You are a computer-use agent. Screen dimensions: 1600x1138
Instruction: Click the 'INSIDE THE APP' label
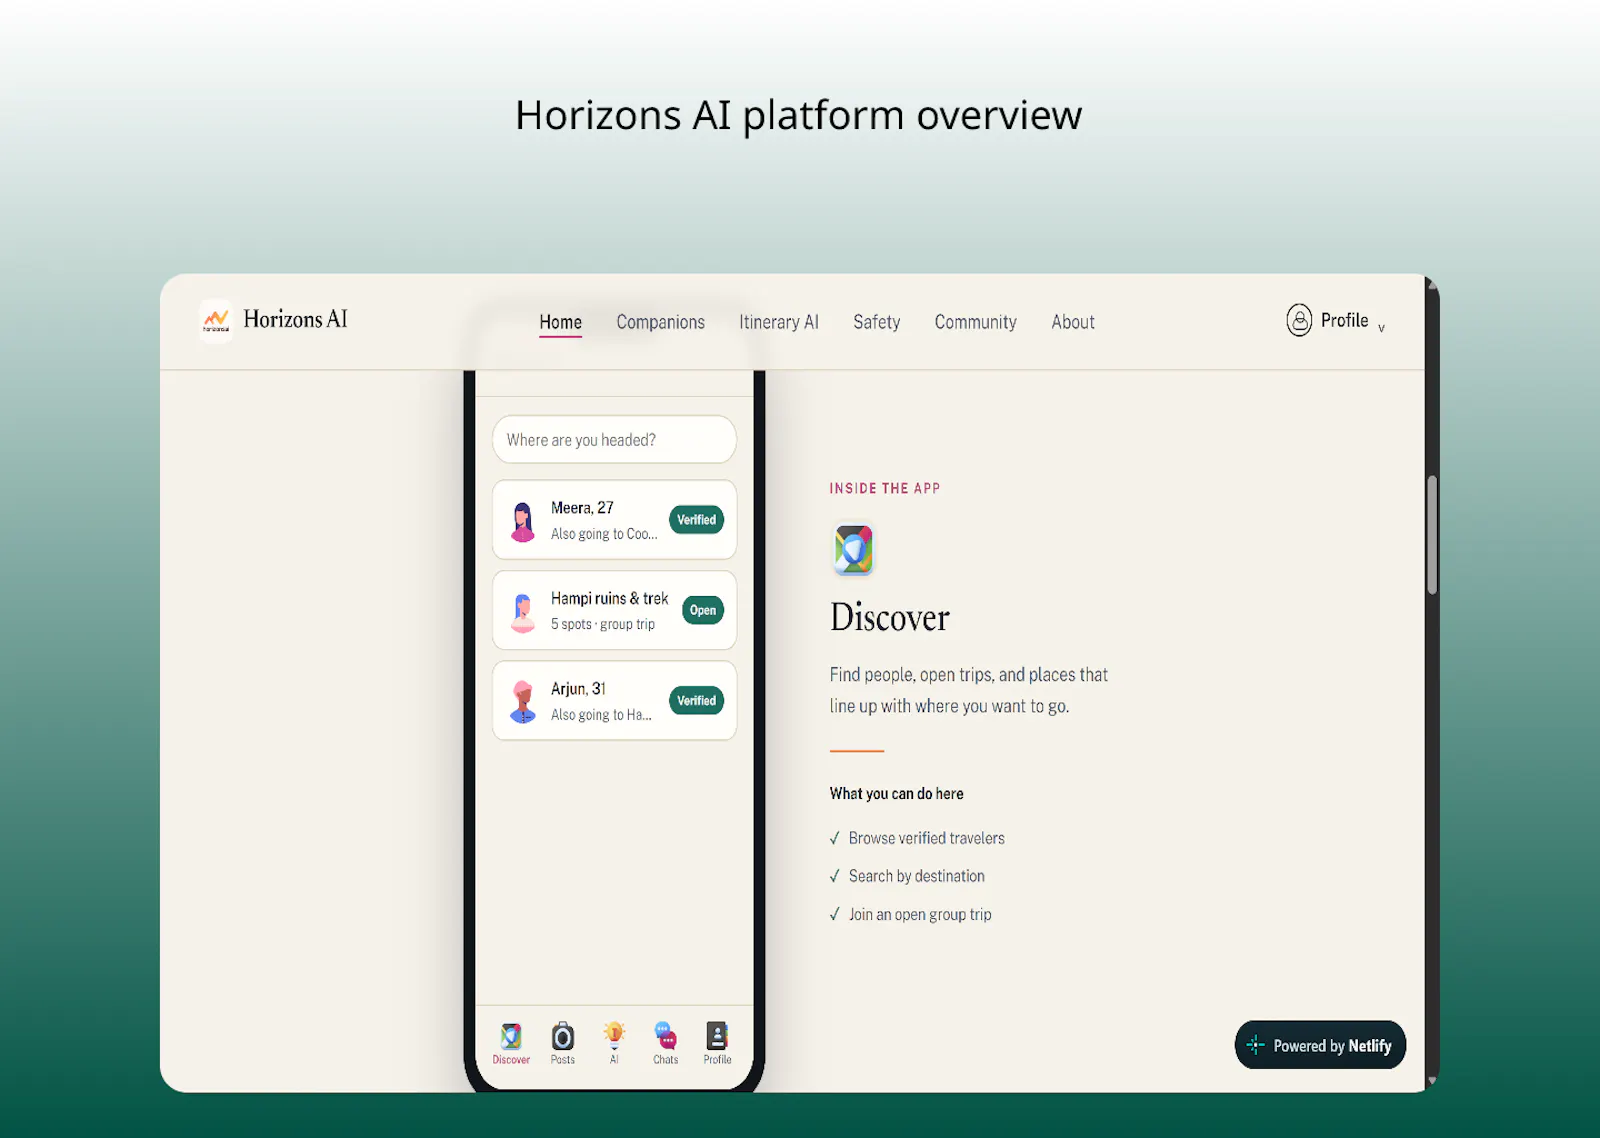[x=884, y=488]
